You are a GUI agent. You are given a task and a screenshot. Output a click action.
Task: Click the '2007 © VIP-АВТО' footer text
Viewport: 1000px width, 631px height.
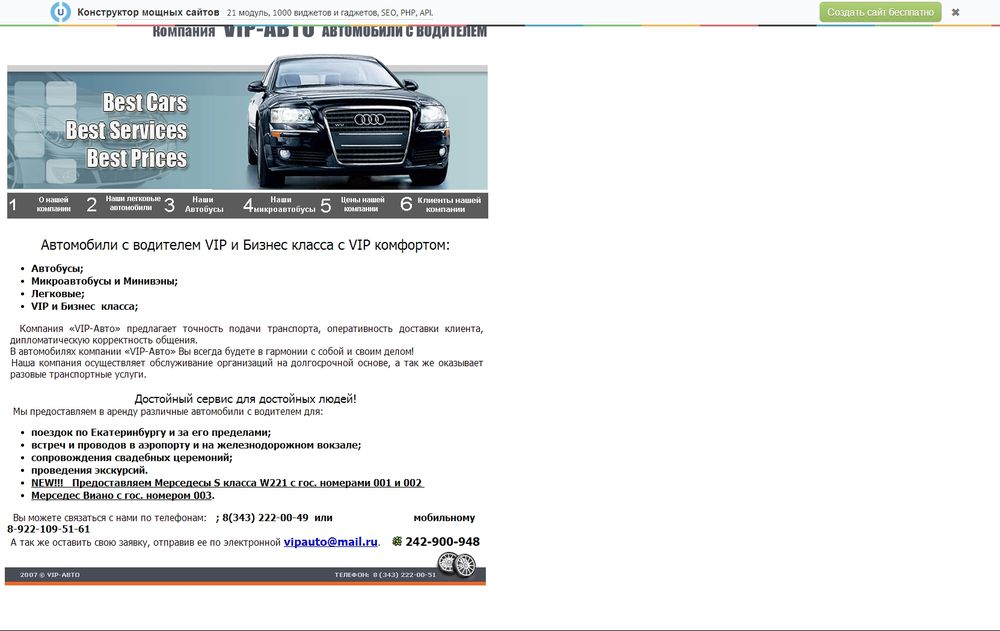coord(50,575)
